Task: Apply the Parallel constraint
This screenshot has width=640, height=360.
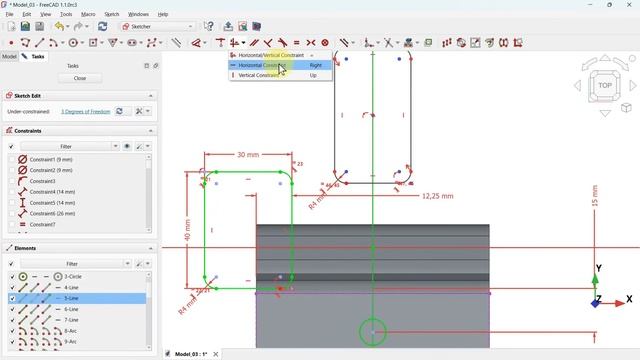Action: coord(254,43)
